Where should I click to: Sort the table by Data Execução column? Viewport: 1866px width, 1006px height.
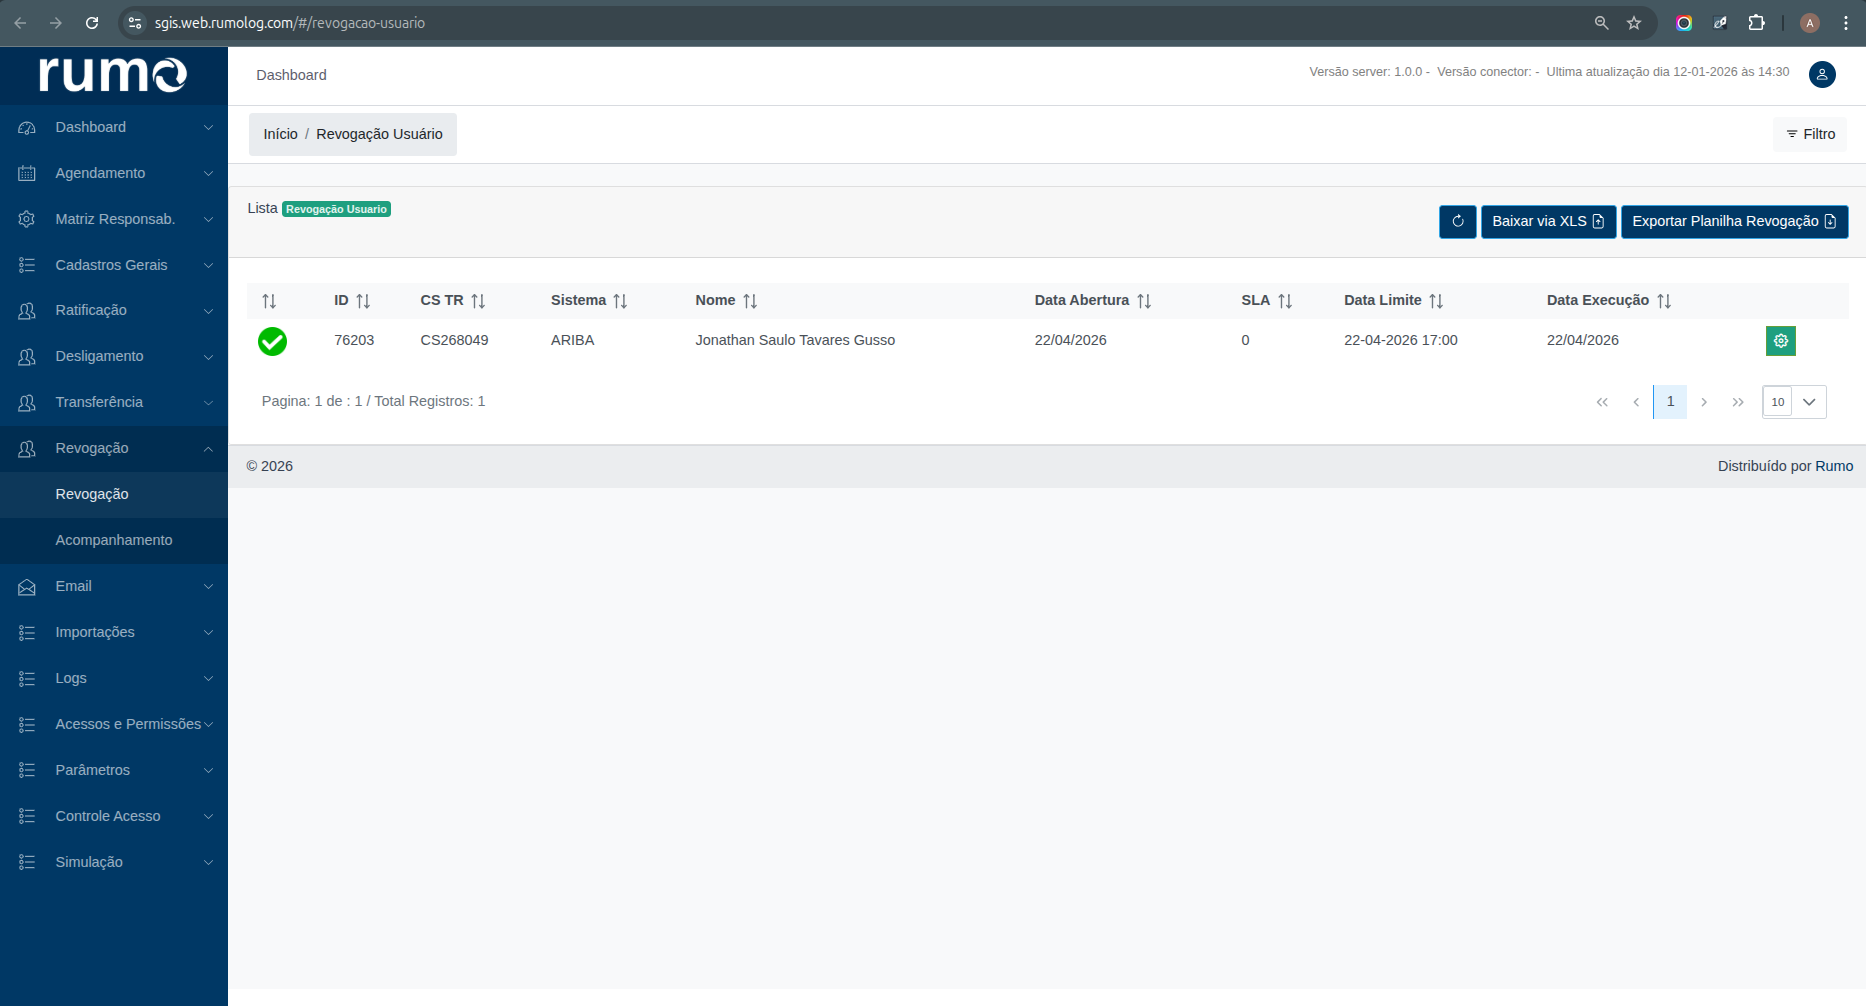click(1664, 301)
